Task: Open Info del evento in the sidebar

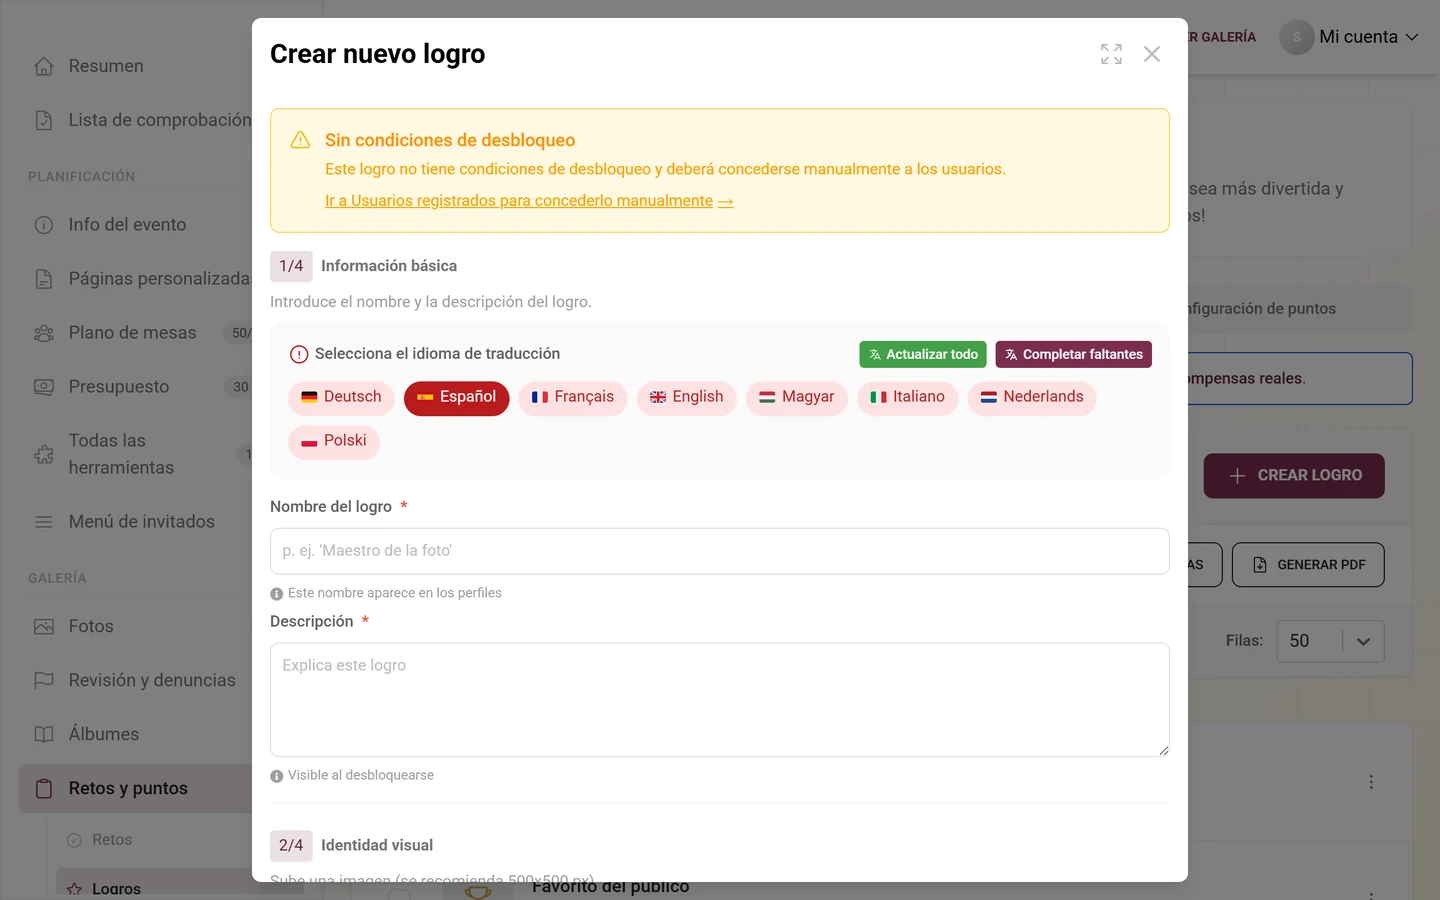Action: click(x=127, y=225)
